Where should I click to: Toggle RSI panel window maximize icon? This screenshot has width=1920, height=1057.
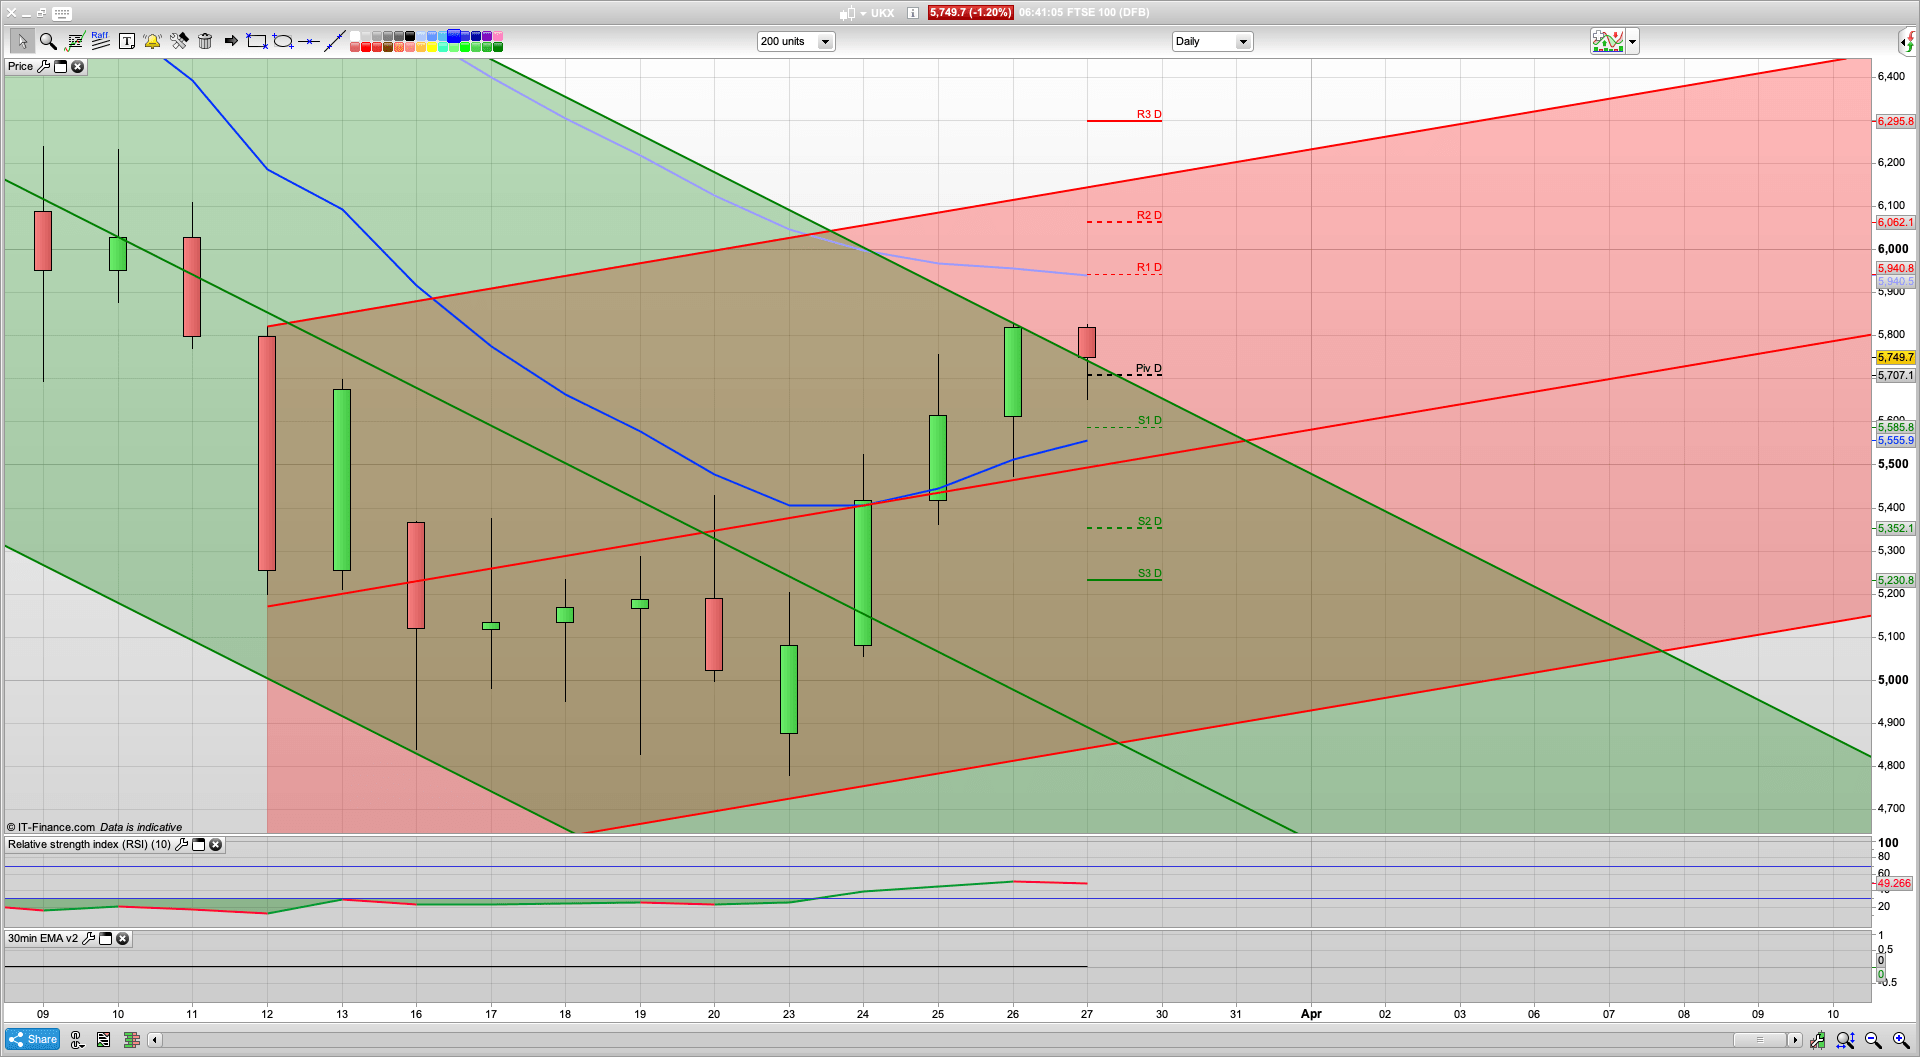(x=198, y=845)
